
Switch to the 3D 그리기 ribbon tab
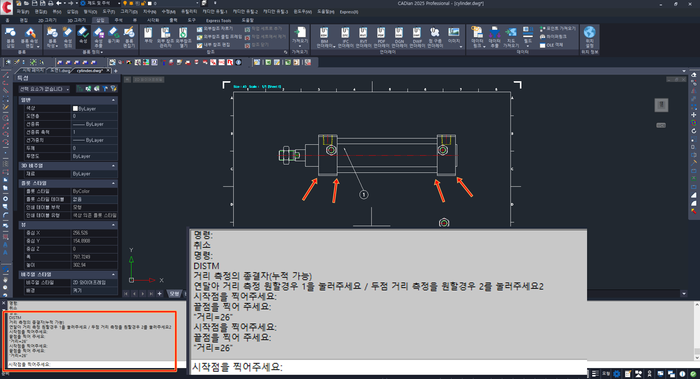[x=76, y=21]
